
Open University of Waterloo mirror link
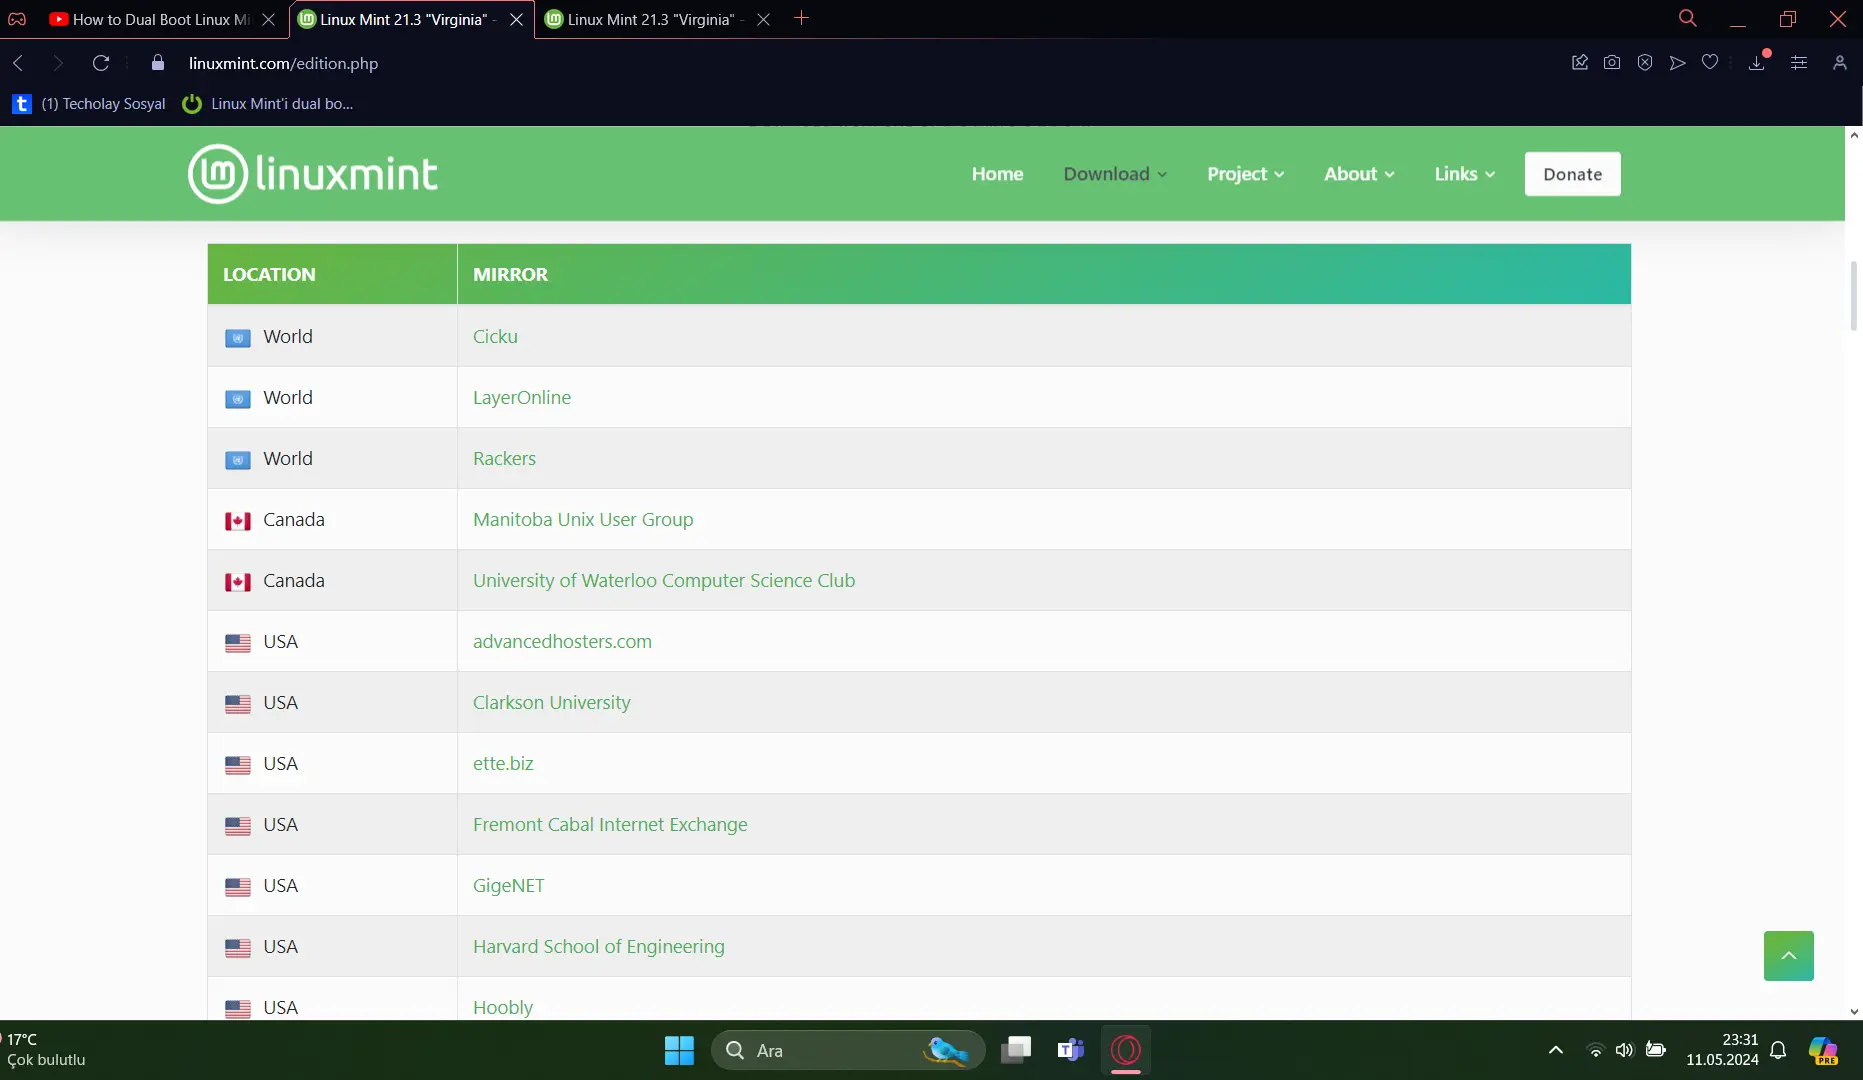pyautogui.click(x=664, y=580)
